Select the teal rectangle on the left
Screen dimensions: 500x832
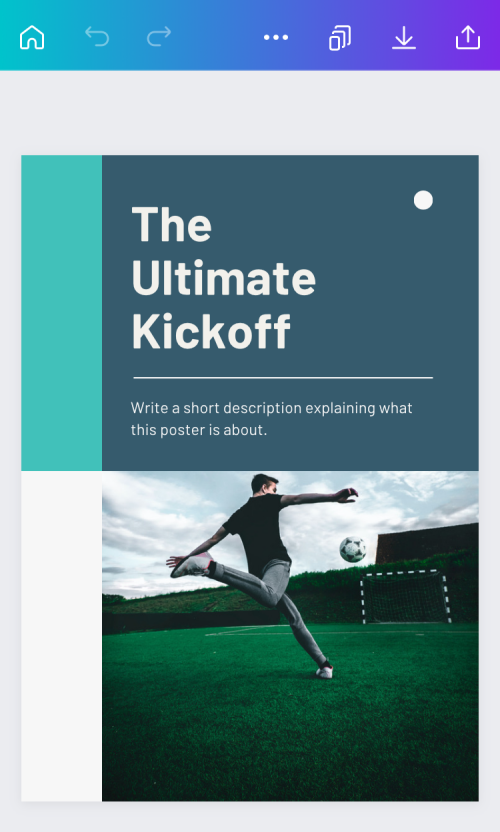pyautogui.click(x=62, y=313)
